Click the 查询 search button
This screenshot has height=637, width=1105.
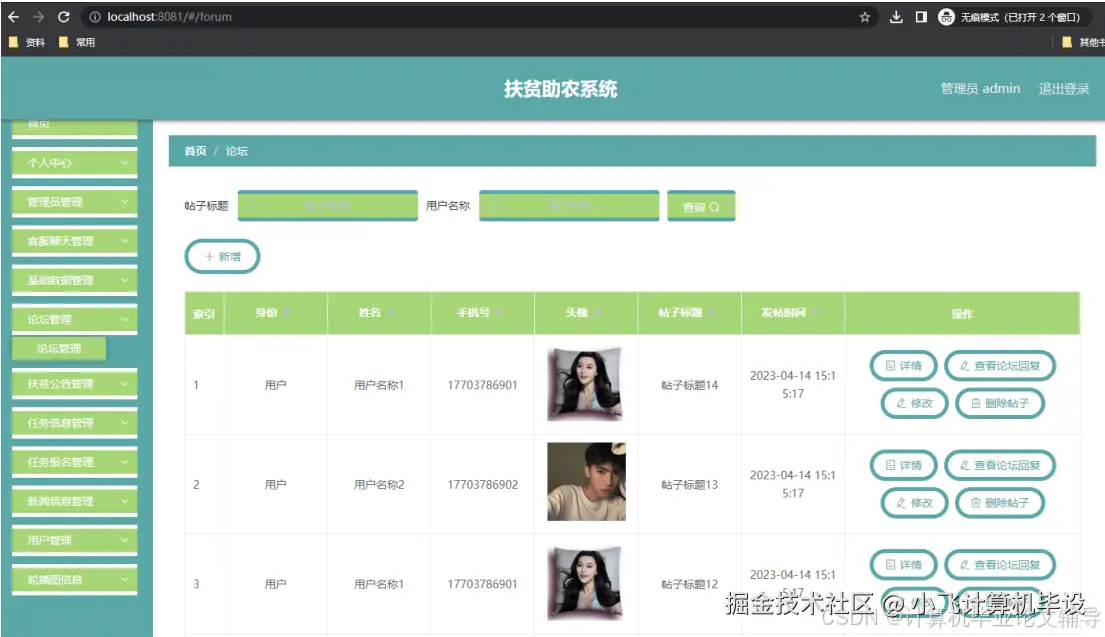click(701, 206)
